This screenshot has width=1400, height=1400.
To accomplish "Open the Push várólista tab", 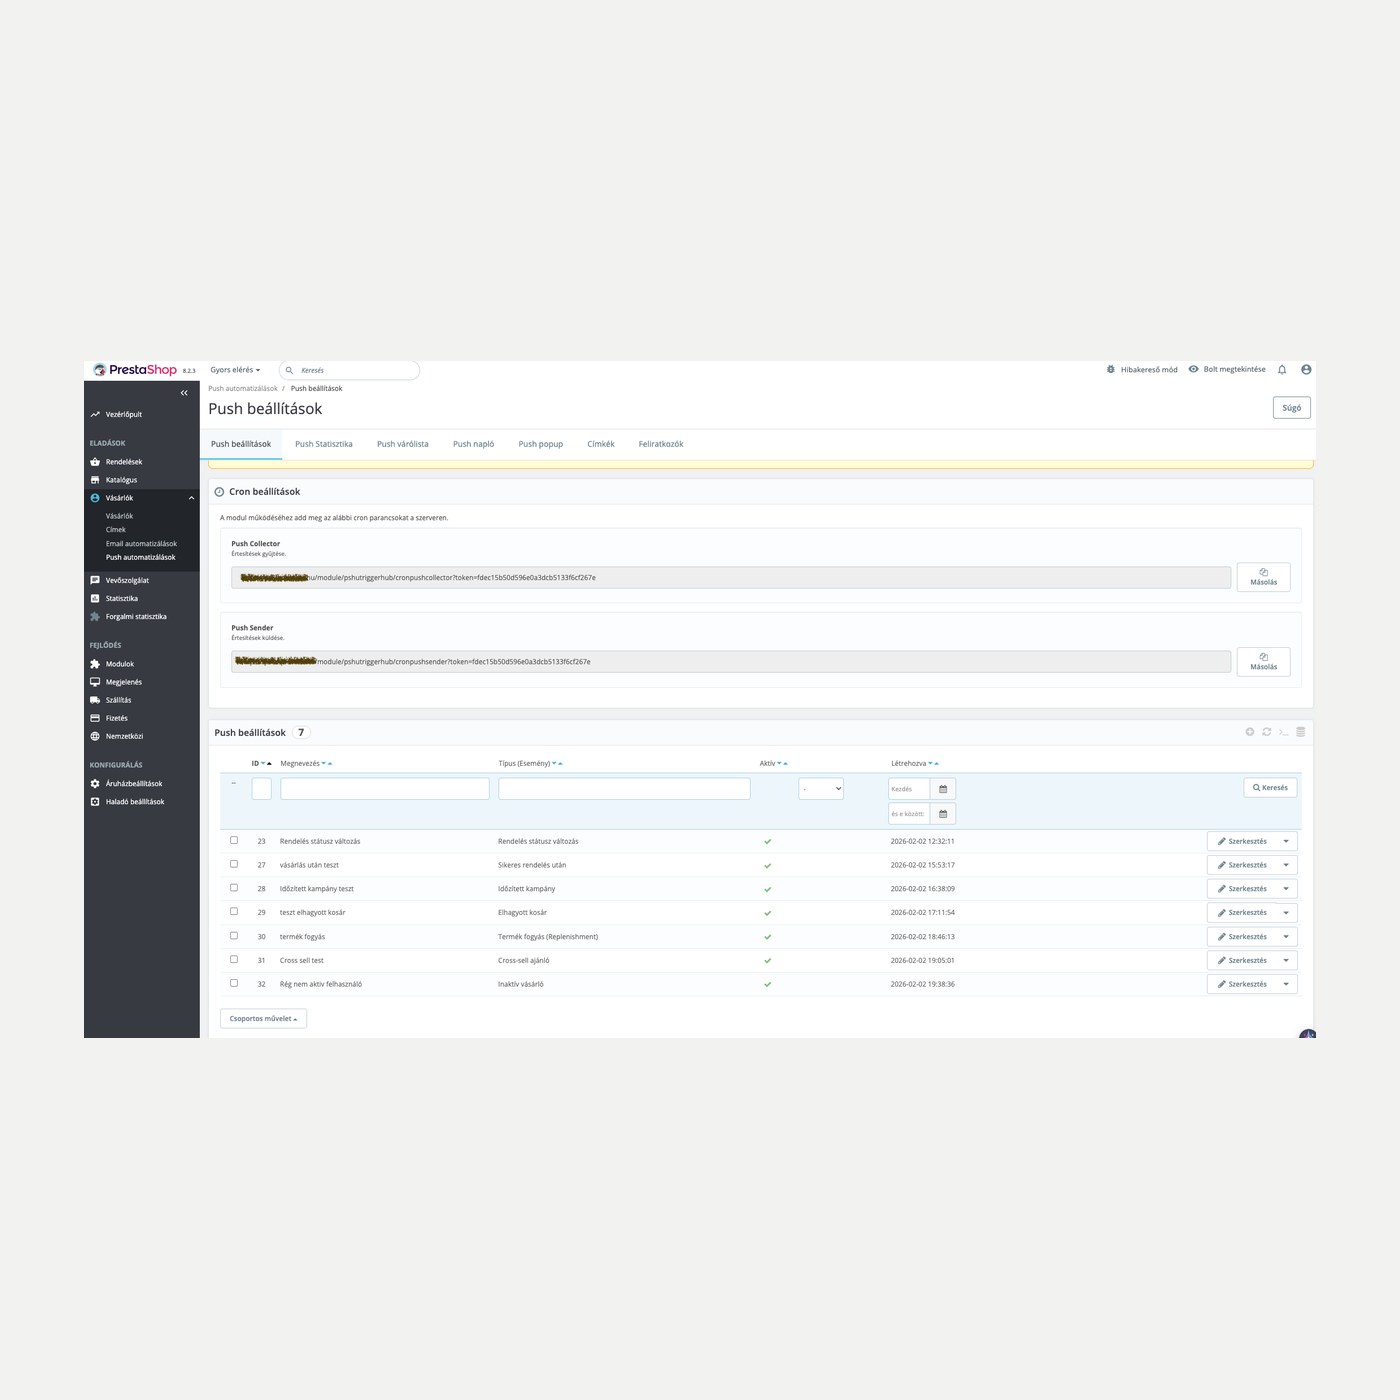I will pyautogui.click(x=403, y=444).
